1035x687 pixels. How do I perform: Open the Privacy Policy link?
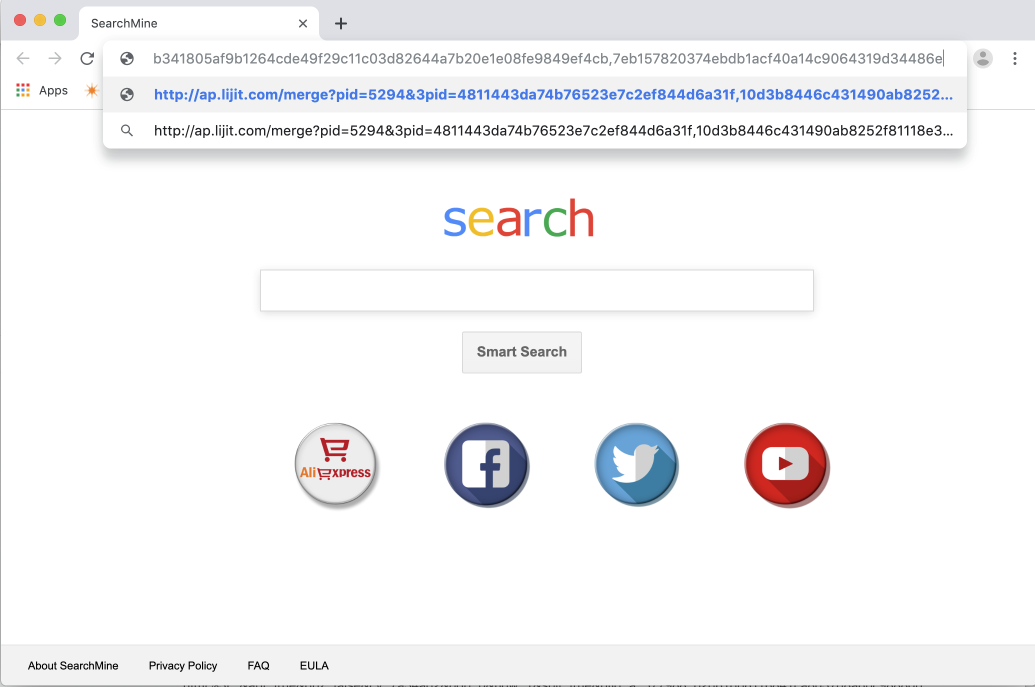tap(183, 666)
